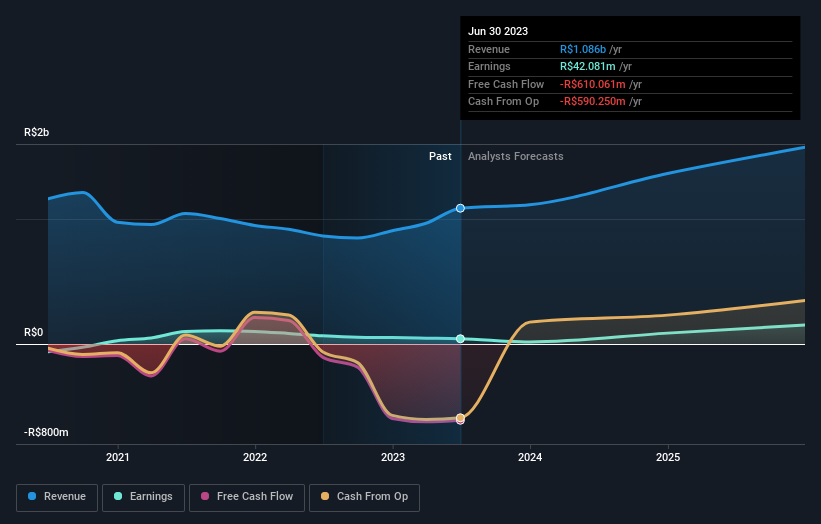Image resolution: width=821 pixels, height=524 pixels.
Task: Click the Jun 30 2023 tooltip date
Action: (498, 31)
